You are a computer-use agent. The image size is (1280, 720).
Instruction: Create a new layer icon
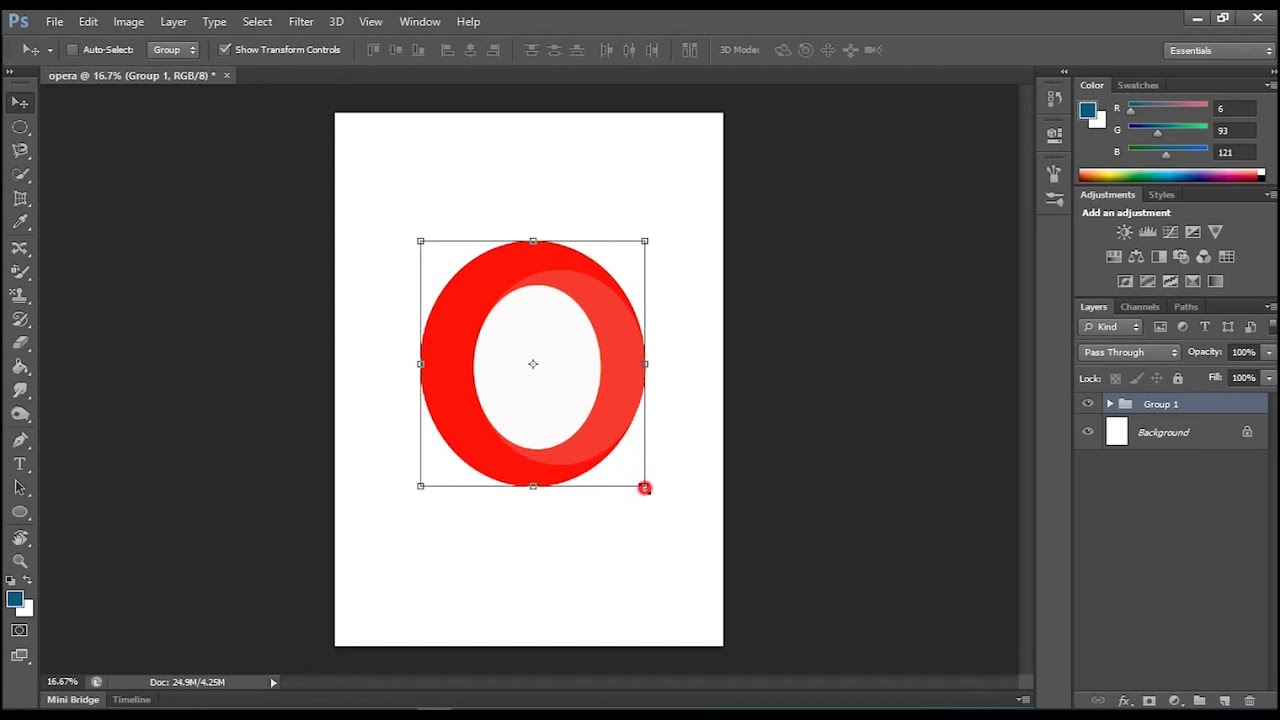1224,701
